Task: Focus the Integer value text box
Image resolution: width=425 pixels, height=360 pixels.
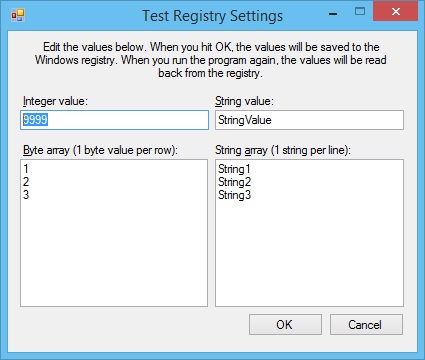Action: (x=114, y=120)
